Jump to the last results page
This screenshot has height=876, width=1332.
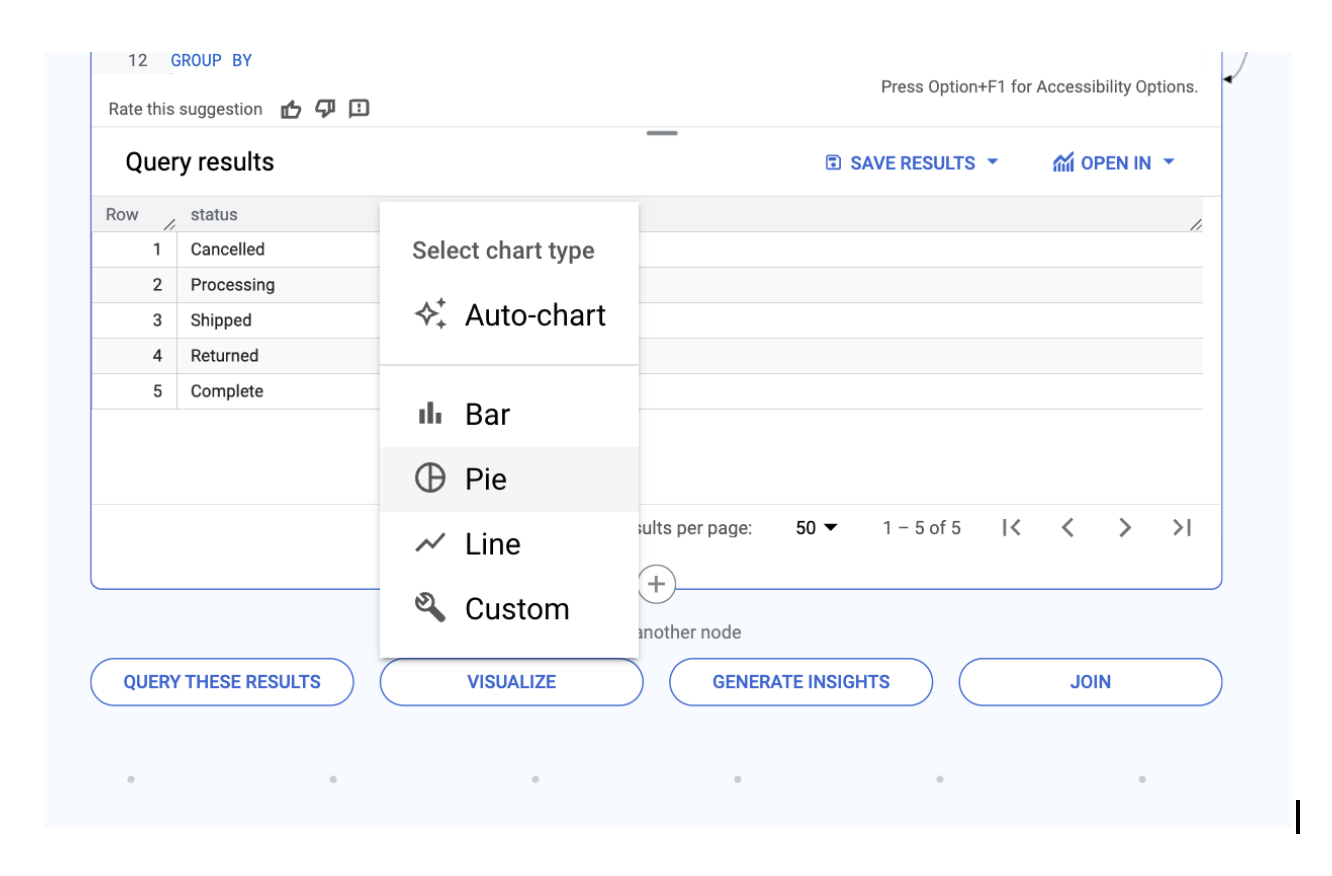(1182, 528)
